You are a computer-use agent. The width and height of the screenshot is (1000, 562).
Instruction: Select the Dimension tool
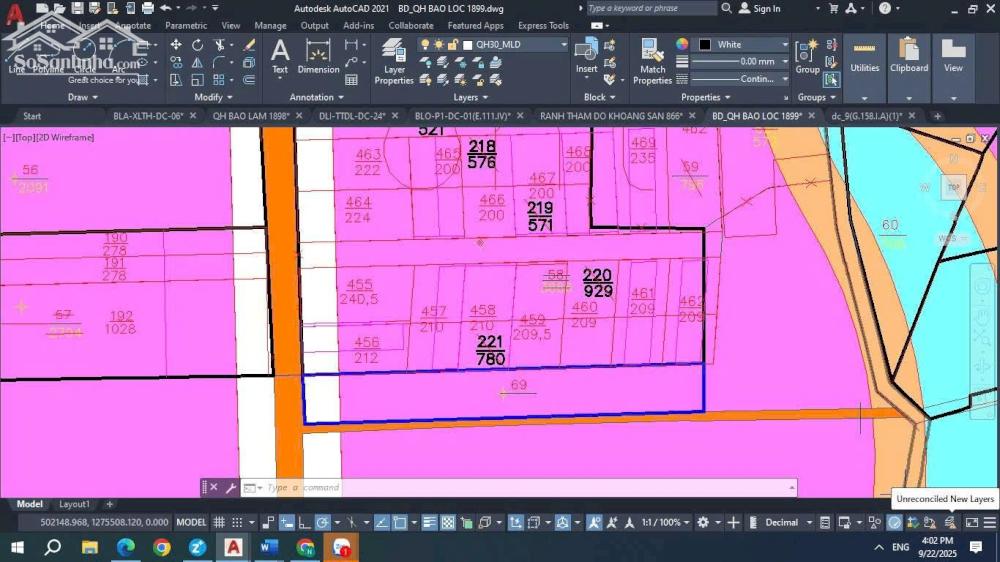[318, 57]
